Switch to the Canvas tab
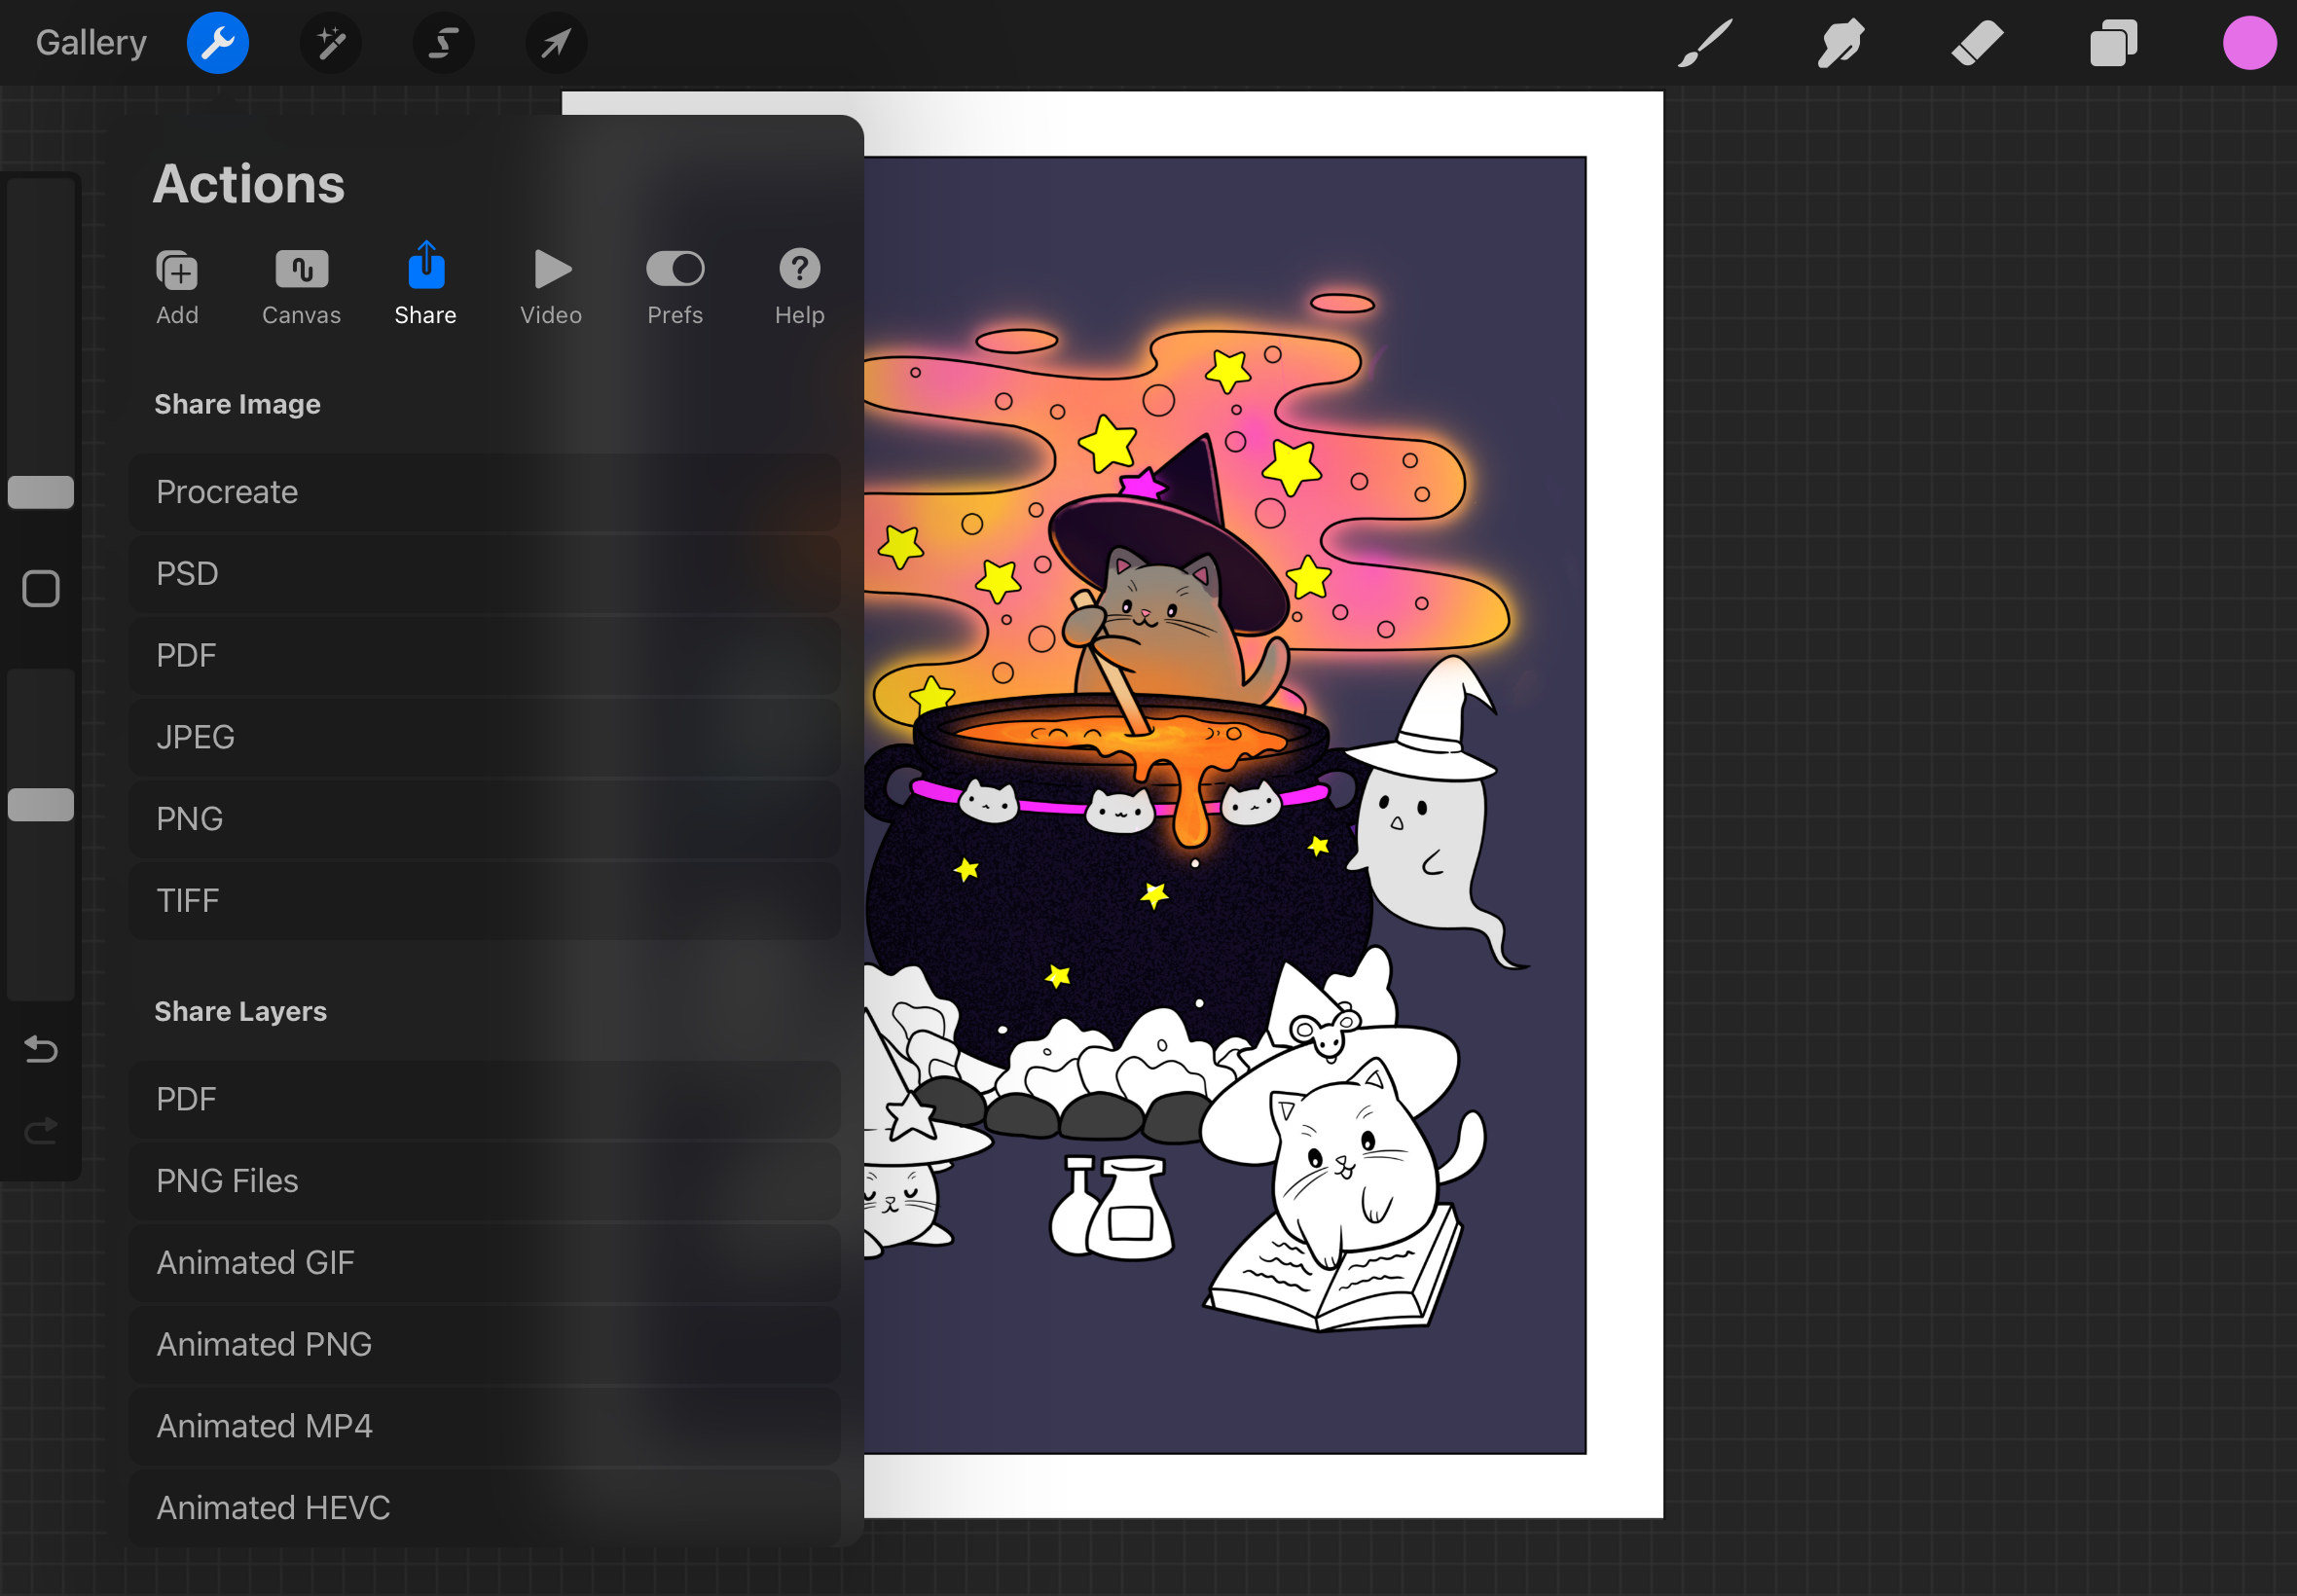Screen dimensions: 2297x1596 tap(301, 286)
